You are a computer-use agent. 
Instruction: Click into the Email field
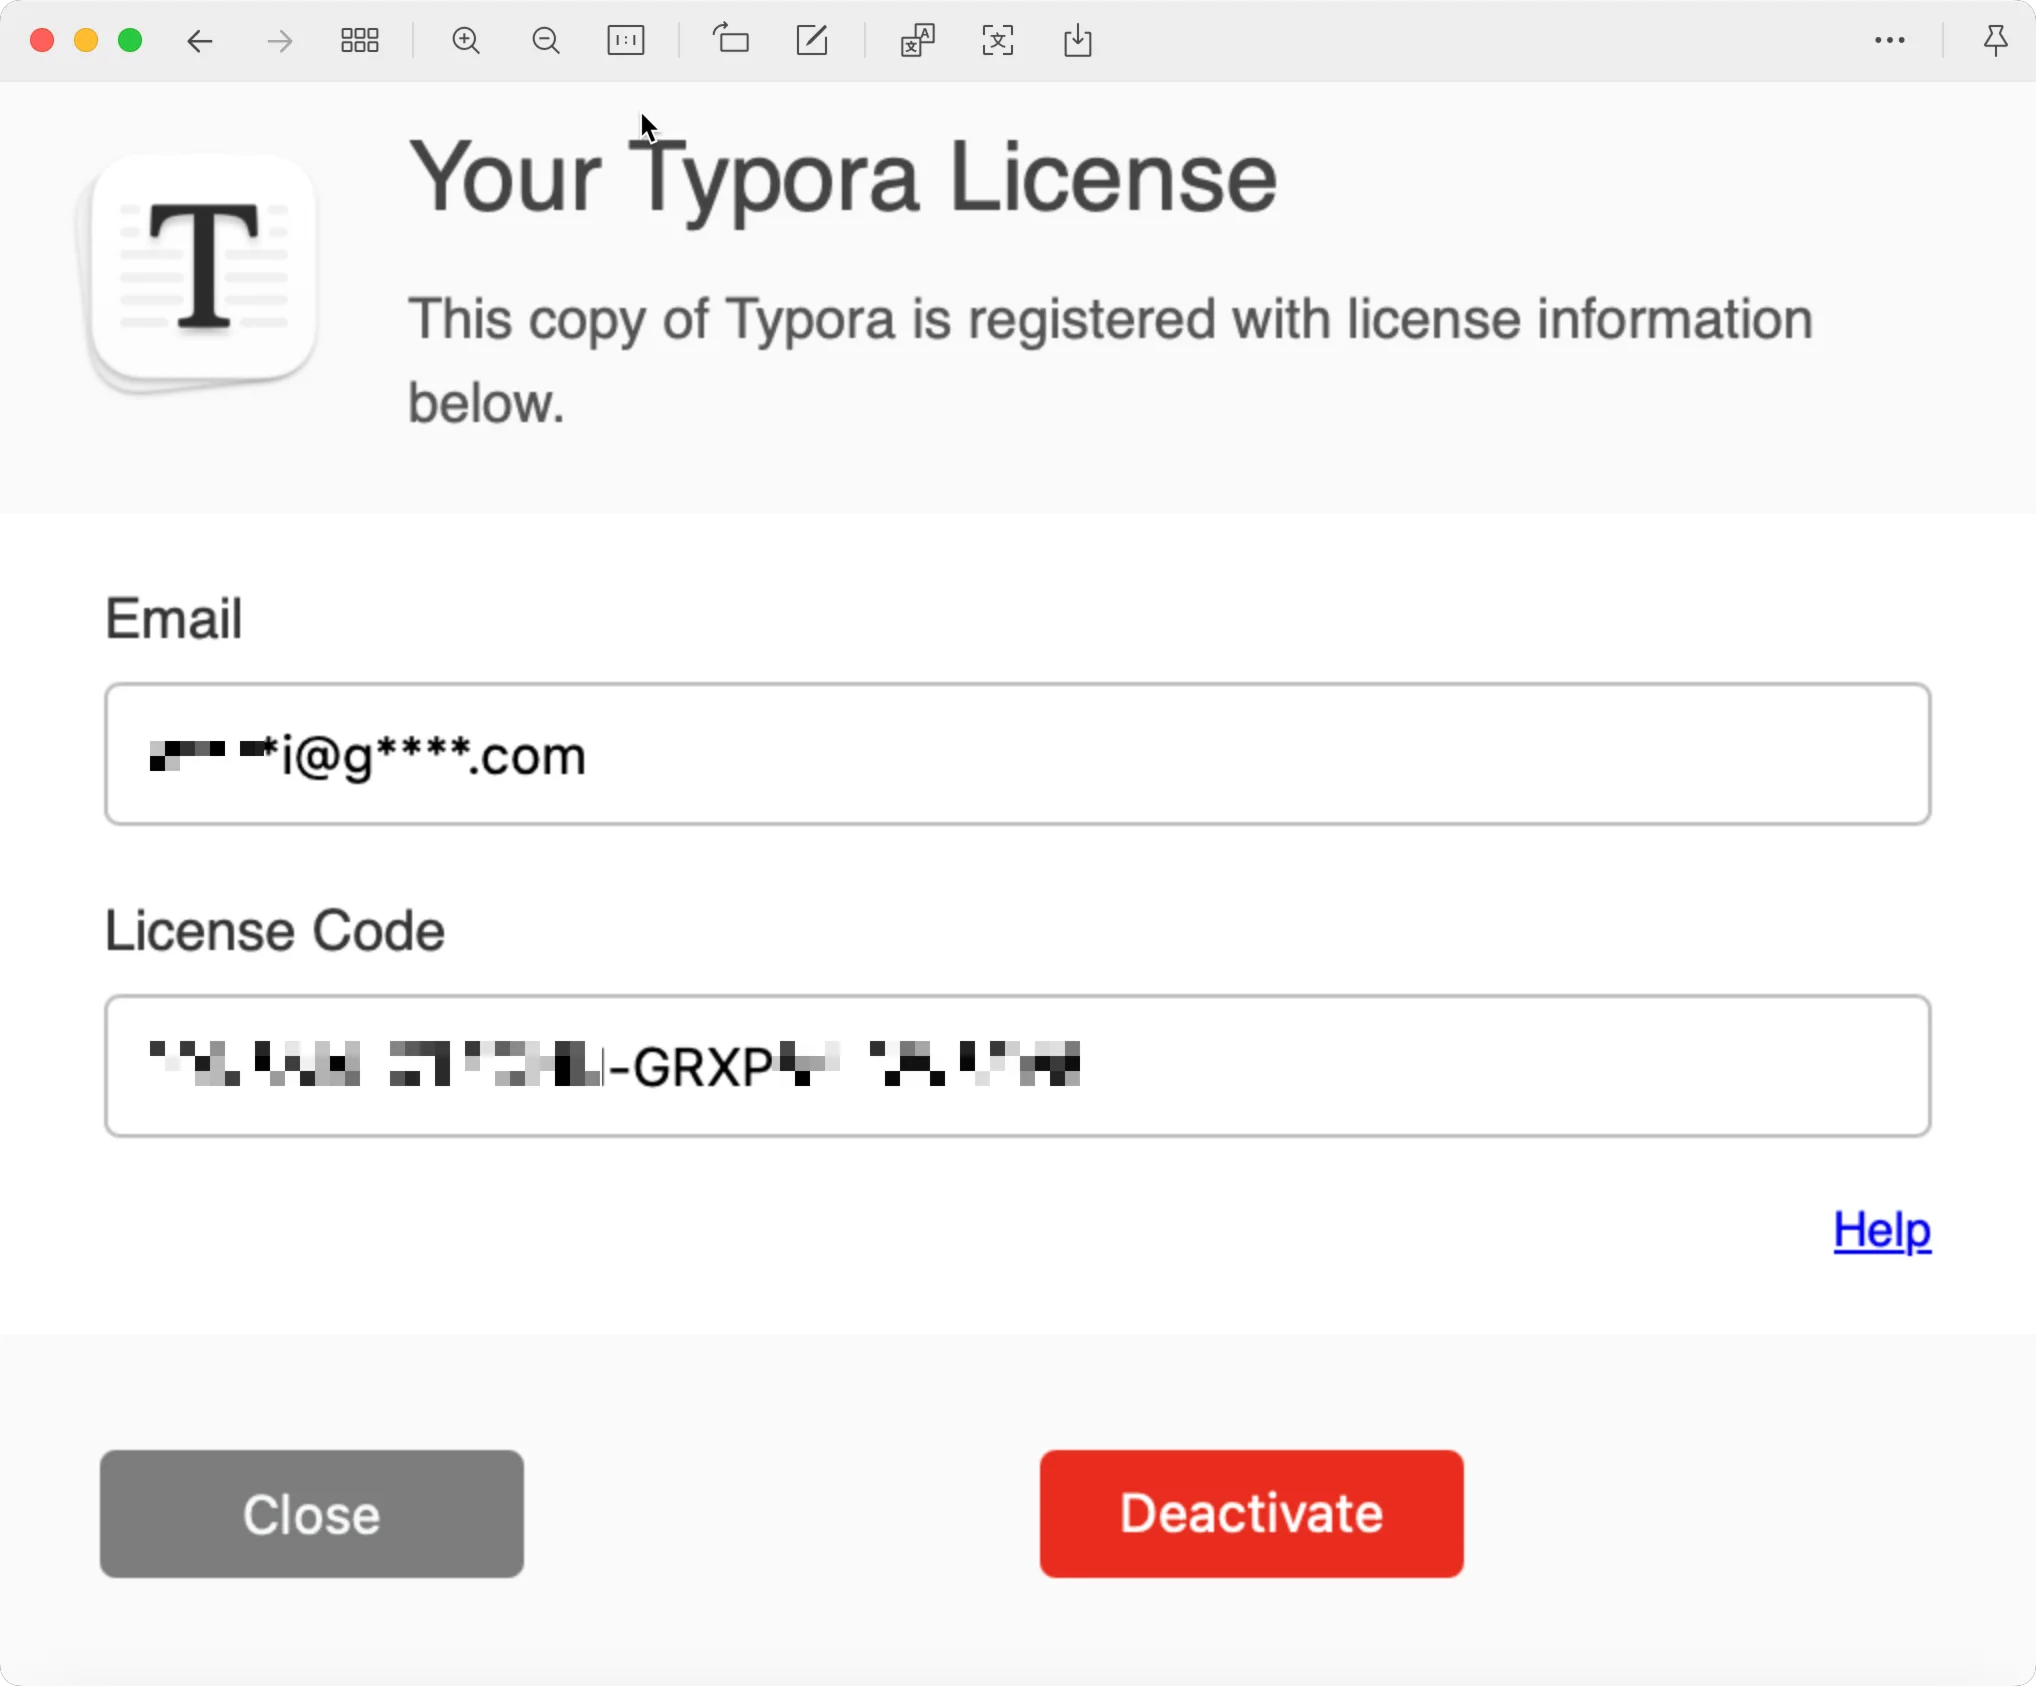pyautogui.click(x=1018, y=754)
